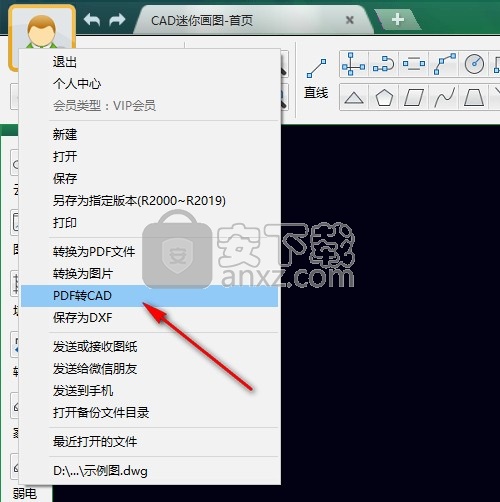The width and height of the screenshot is (500, 502).
Task: Select the polyline with arc tool
Action: (x=383, y=64)
